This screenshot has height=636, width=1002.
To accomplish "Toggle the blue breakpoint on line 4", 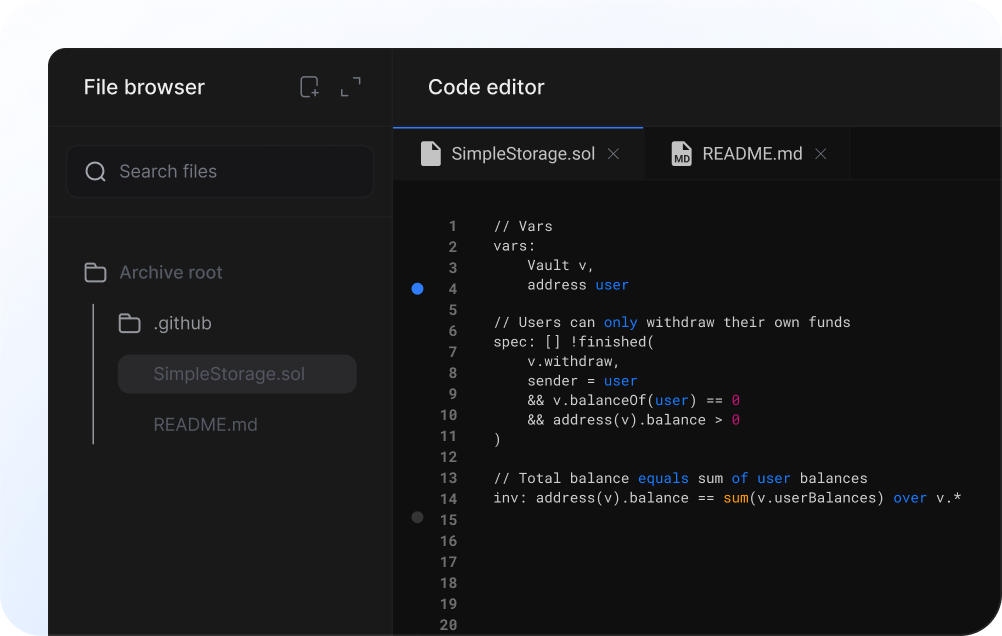I will (x=418, y=289).
